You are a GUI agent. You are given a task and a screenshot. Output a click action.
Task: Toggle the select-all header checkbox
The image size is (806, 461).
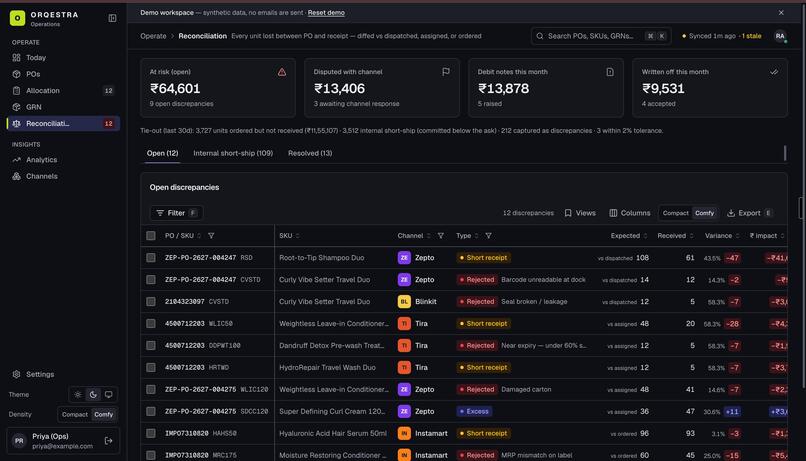(151, 235)
